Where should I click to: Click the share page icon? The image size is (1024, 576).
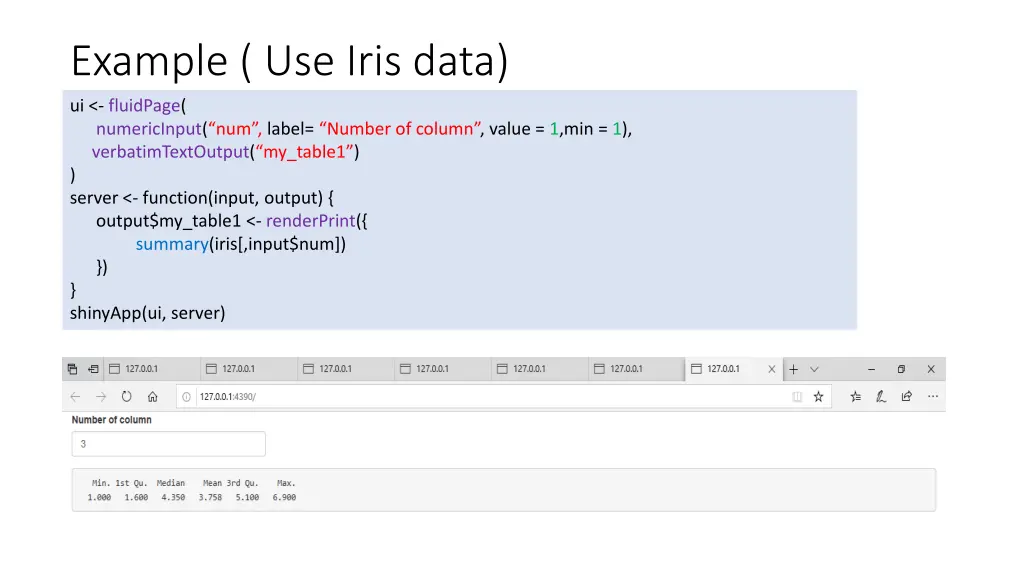coord(906,396)
